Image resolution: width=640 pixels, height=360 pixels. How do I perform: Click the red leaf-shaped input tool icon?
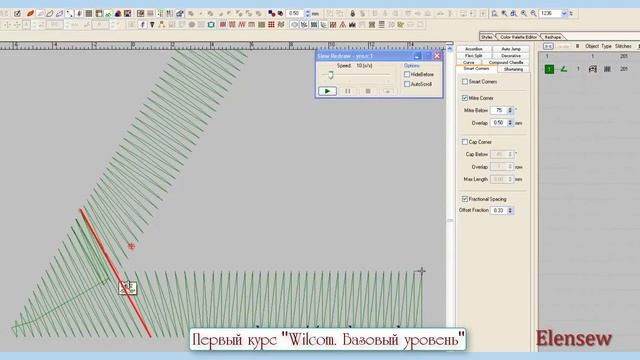pyautogui.click(x=30, y=13)
